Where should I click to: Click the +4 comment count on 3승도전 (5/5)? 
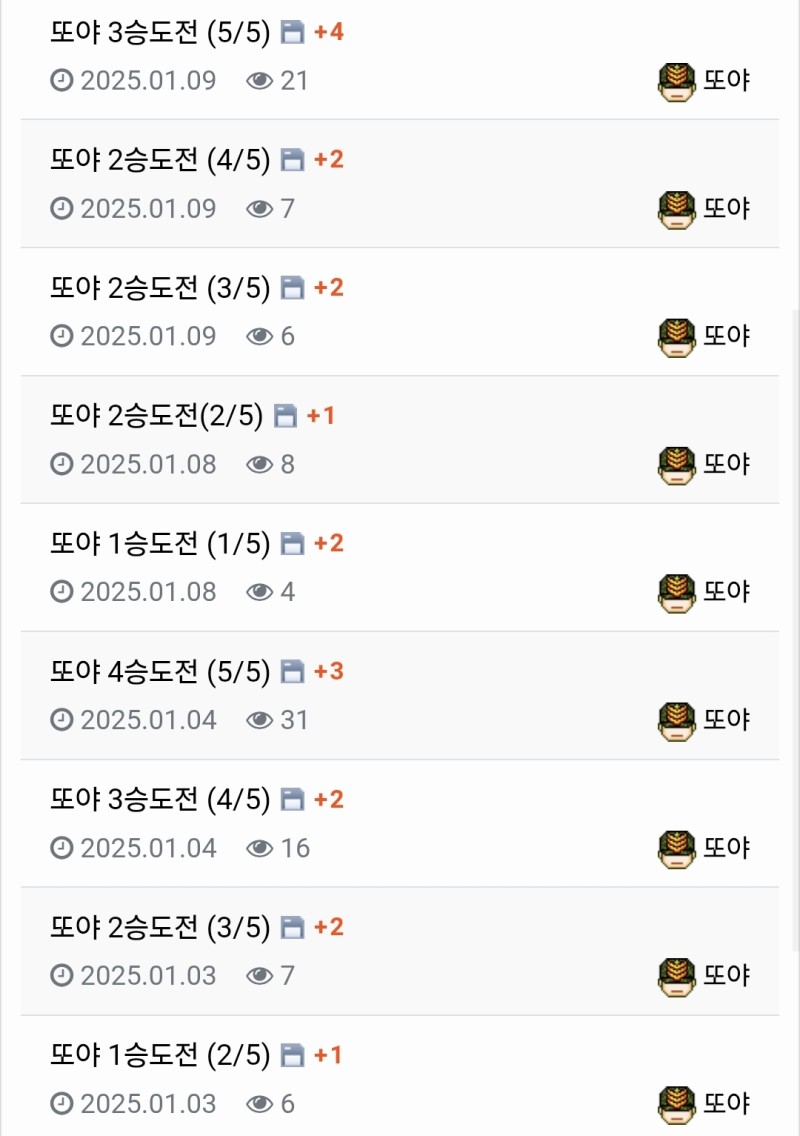[329, 32]
